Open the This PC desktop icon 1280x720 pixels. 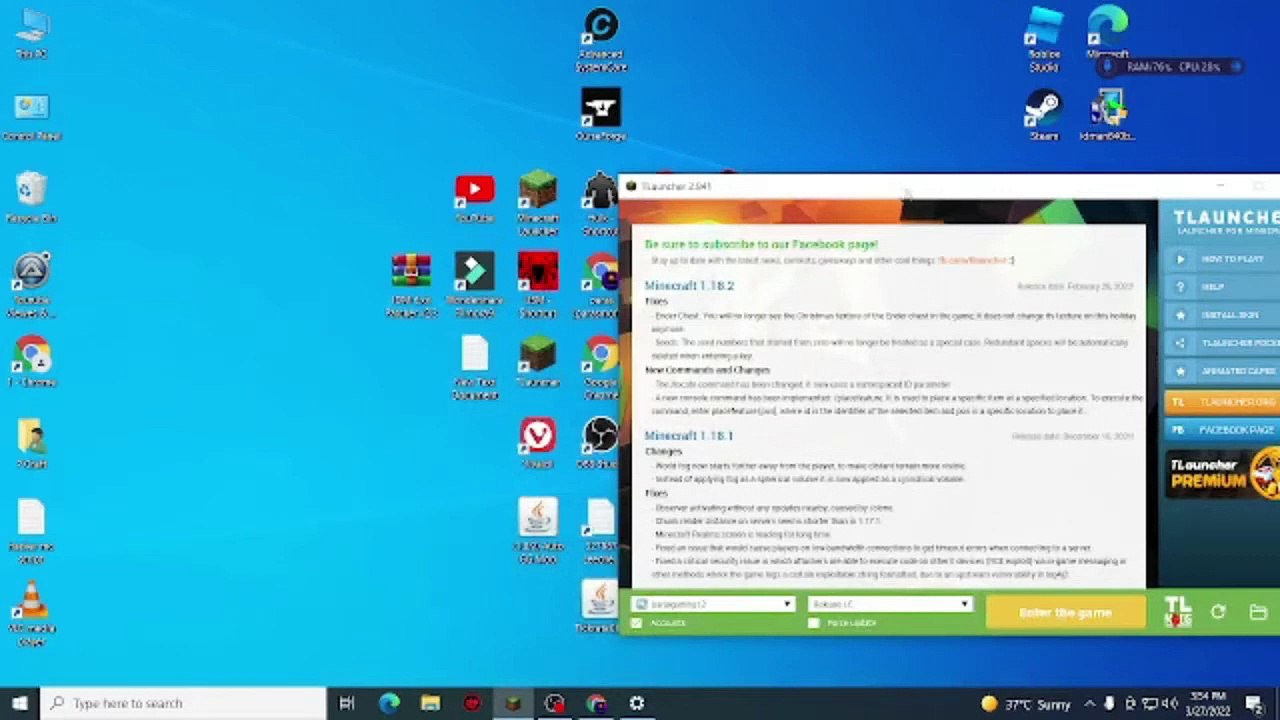31,33
